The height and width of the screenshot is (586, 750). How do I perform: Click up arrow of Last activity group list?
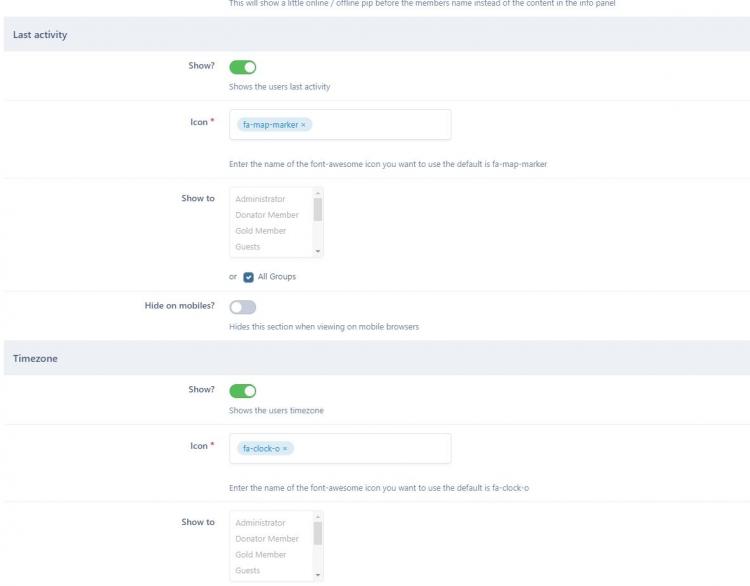pyautogui.click(x=318, y=193)
